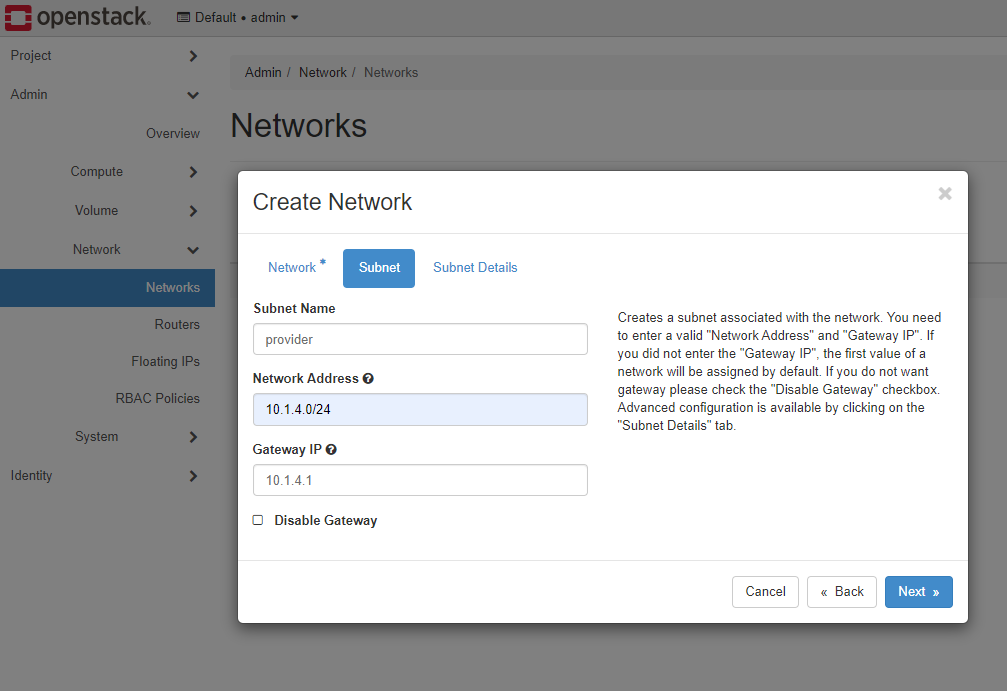Expand the Compute submenu
The image size is (1007, 691).
click(134, 171)
